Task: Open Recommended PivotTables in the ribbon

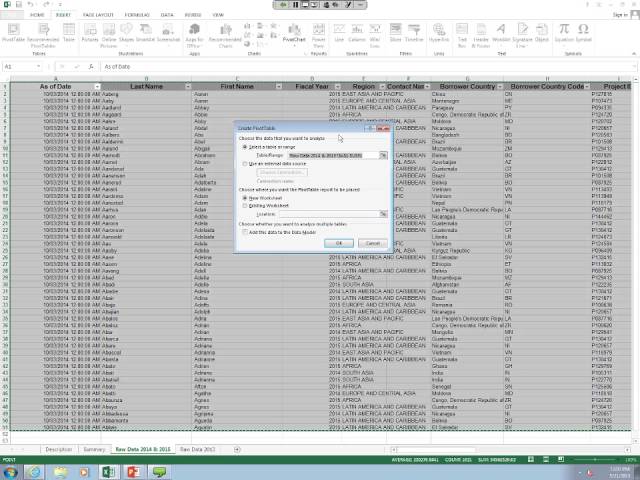Action: click(x=43, y=34)
